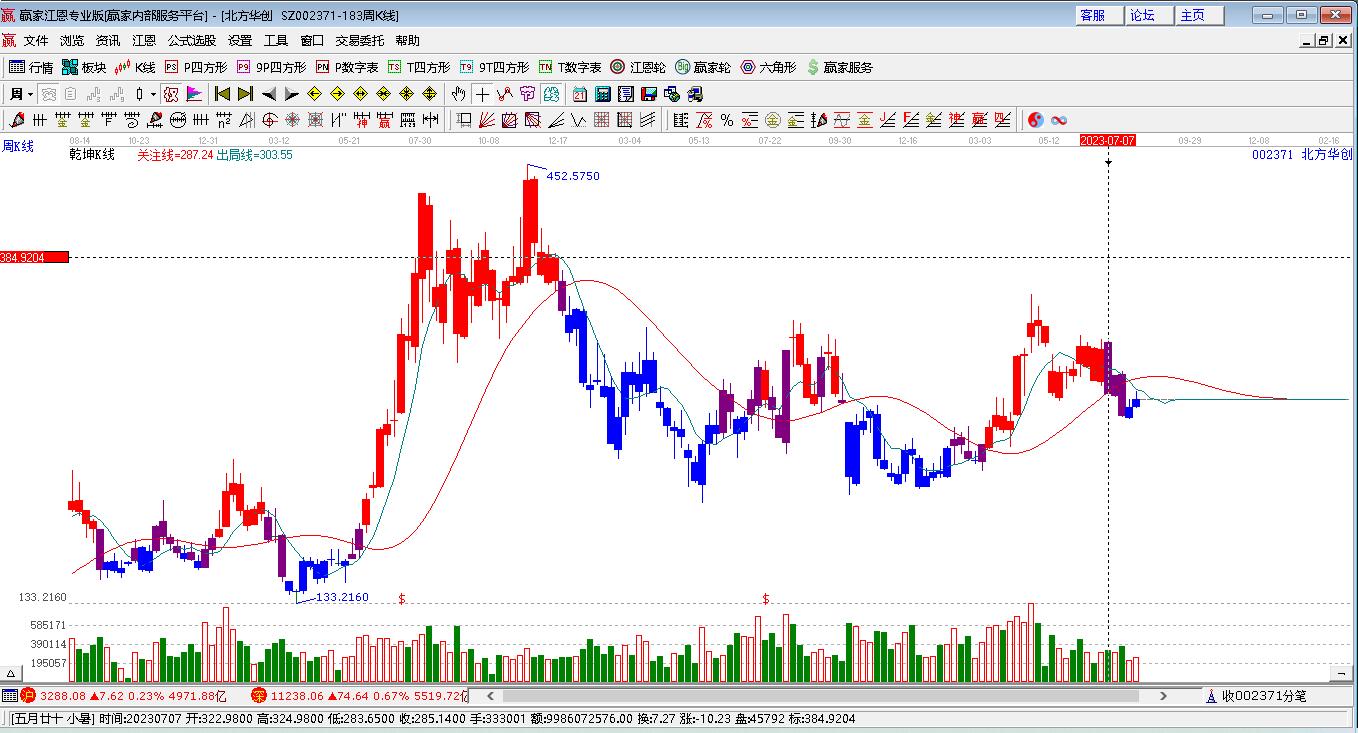The width and height of the screenshot is (1358, 733).
Task: Select the red fan lines tool
Action: tap(487, 120)
